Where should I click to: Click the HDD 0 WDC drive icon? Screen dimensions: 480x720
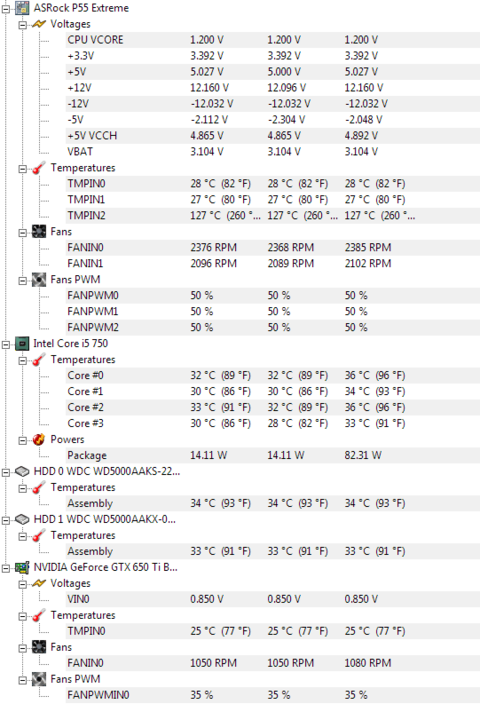point(22,472)
